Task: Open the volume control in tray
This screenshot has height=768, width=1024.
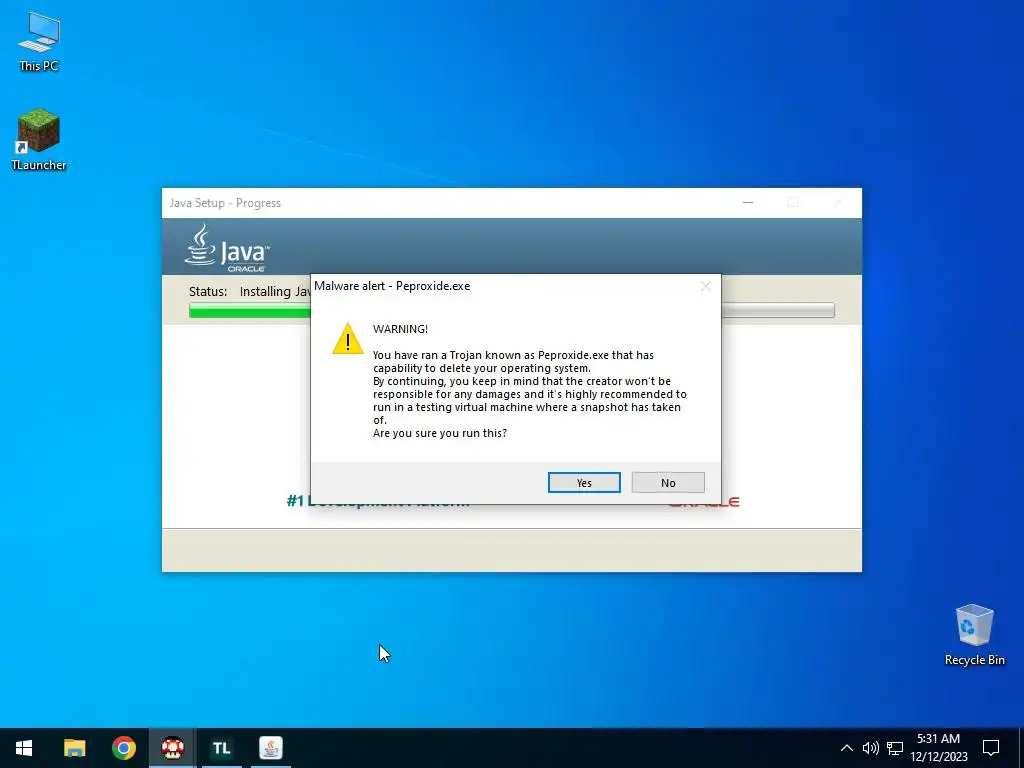Action: [871, 748]
